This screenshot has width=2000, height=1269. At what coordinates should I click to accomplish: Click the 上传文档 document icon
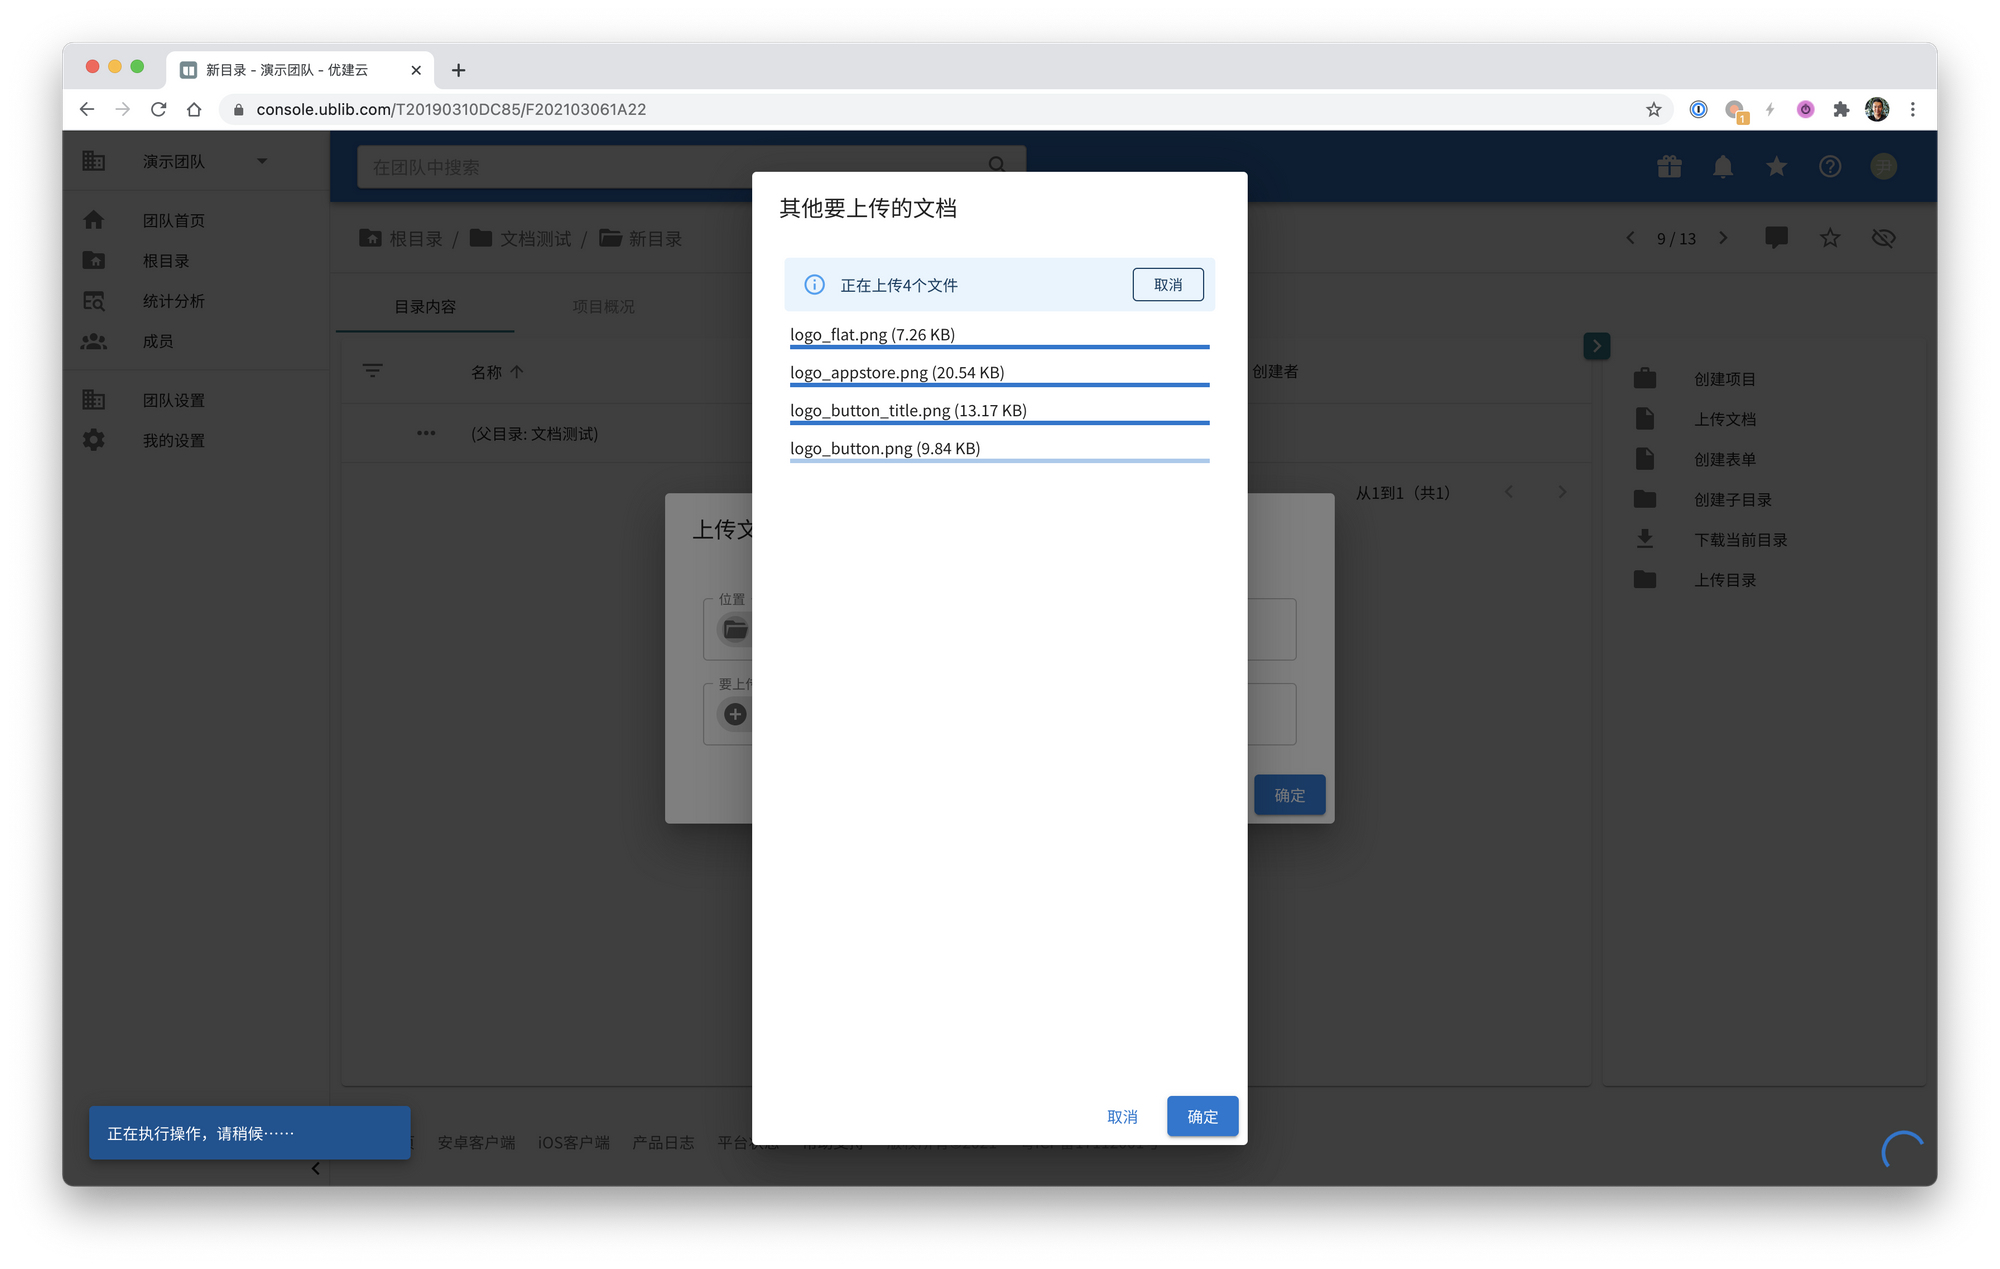click(x=1645, y=419)
